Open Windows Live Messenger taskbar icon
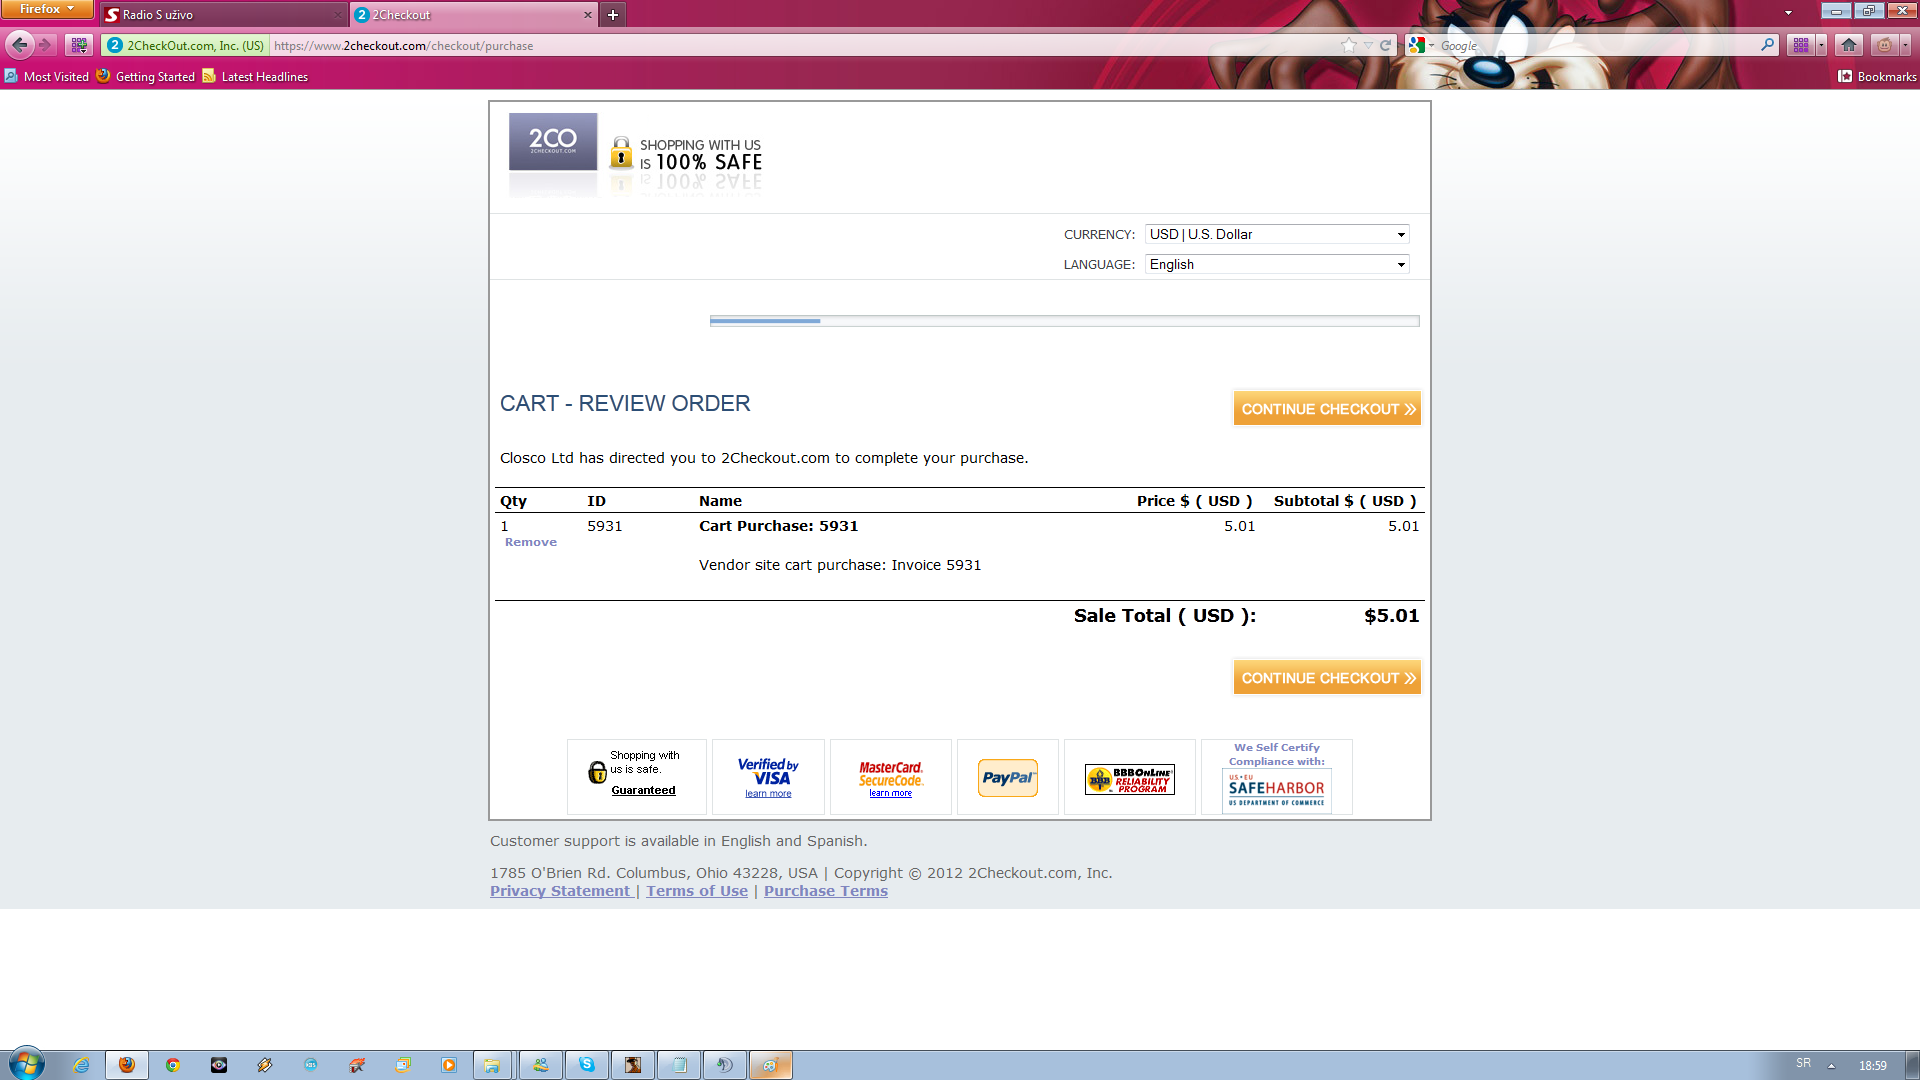The width and height of the screenshot is (1920, 1080). point(541,1065)
